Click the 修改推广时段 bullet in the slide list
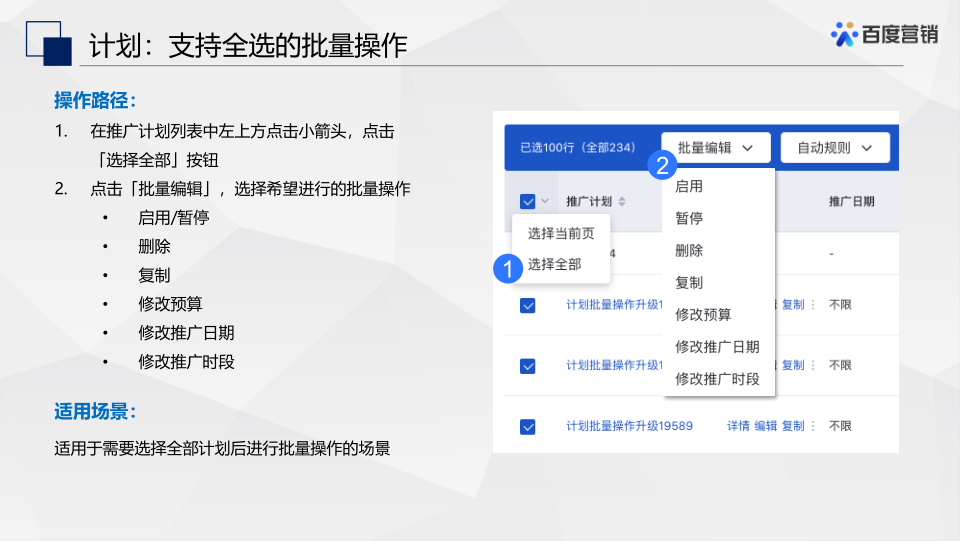Viewport: 960px width, 541px height. (186, 362)
